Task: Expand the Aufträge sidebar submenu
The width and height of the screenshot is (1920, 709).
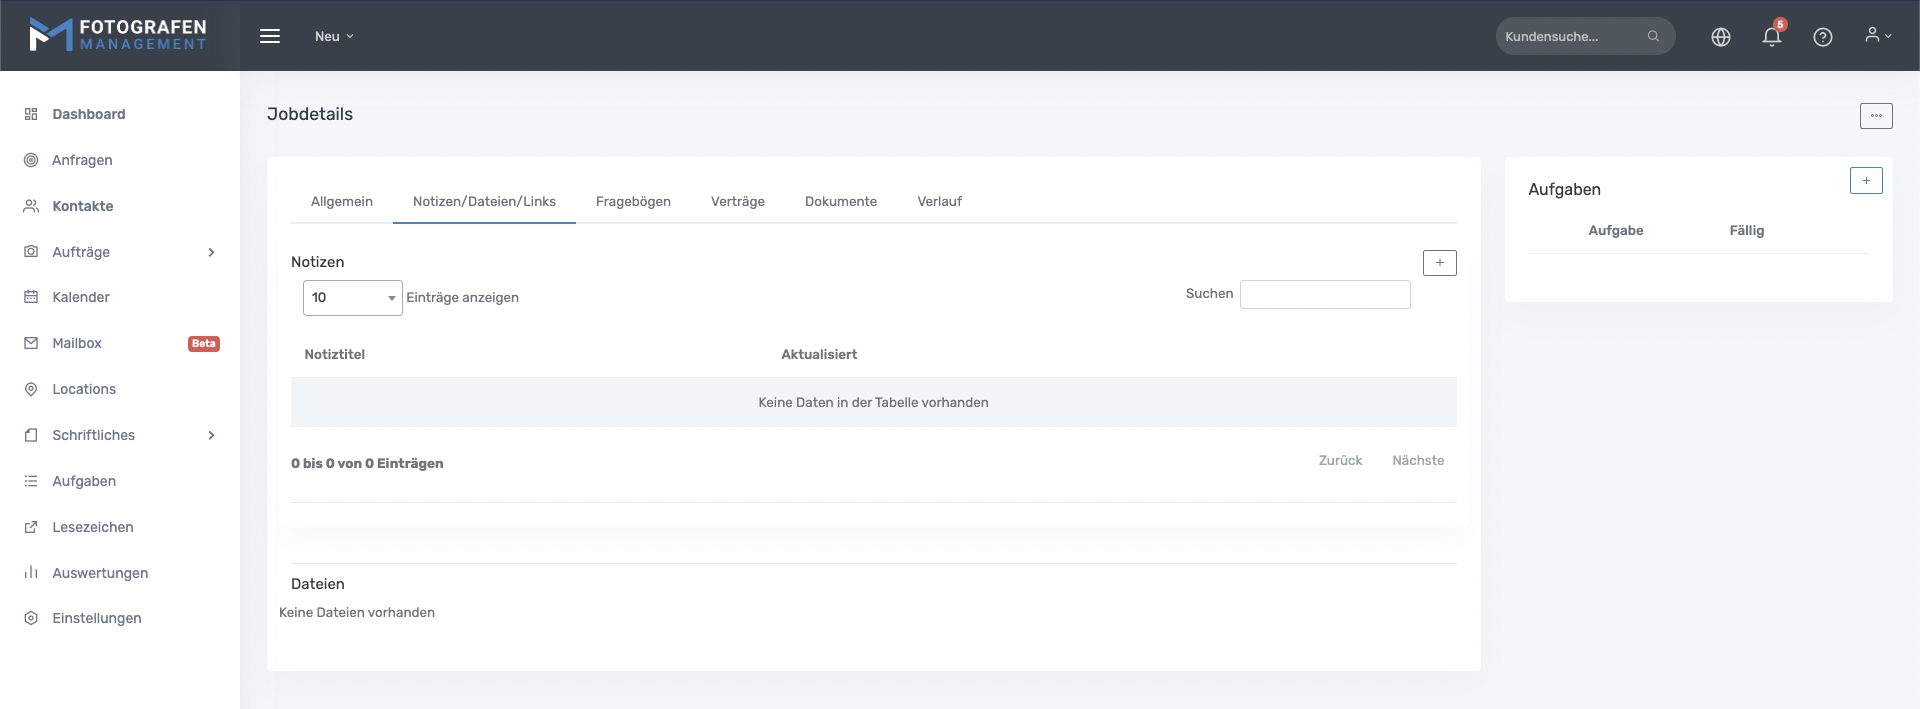Action: [211, 252]
